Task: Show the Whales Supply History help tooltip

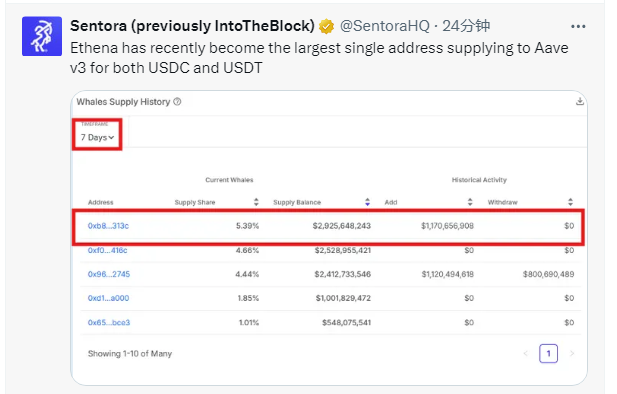Action: (177, 102)
